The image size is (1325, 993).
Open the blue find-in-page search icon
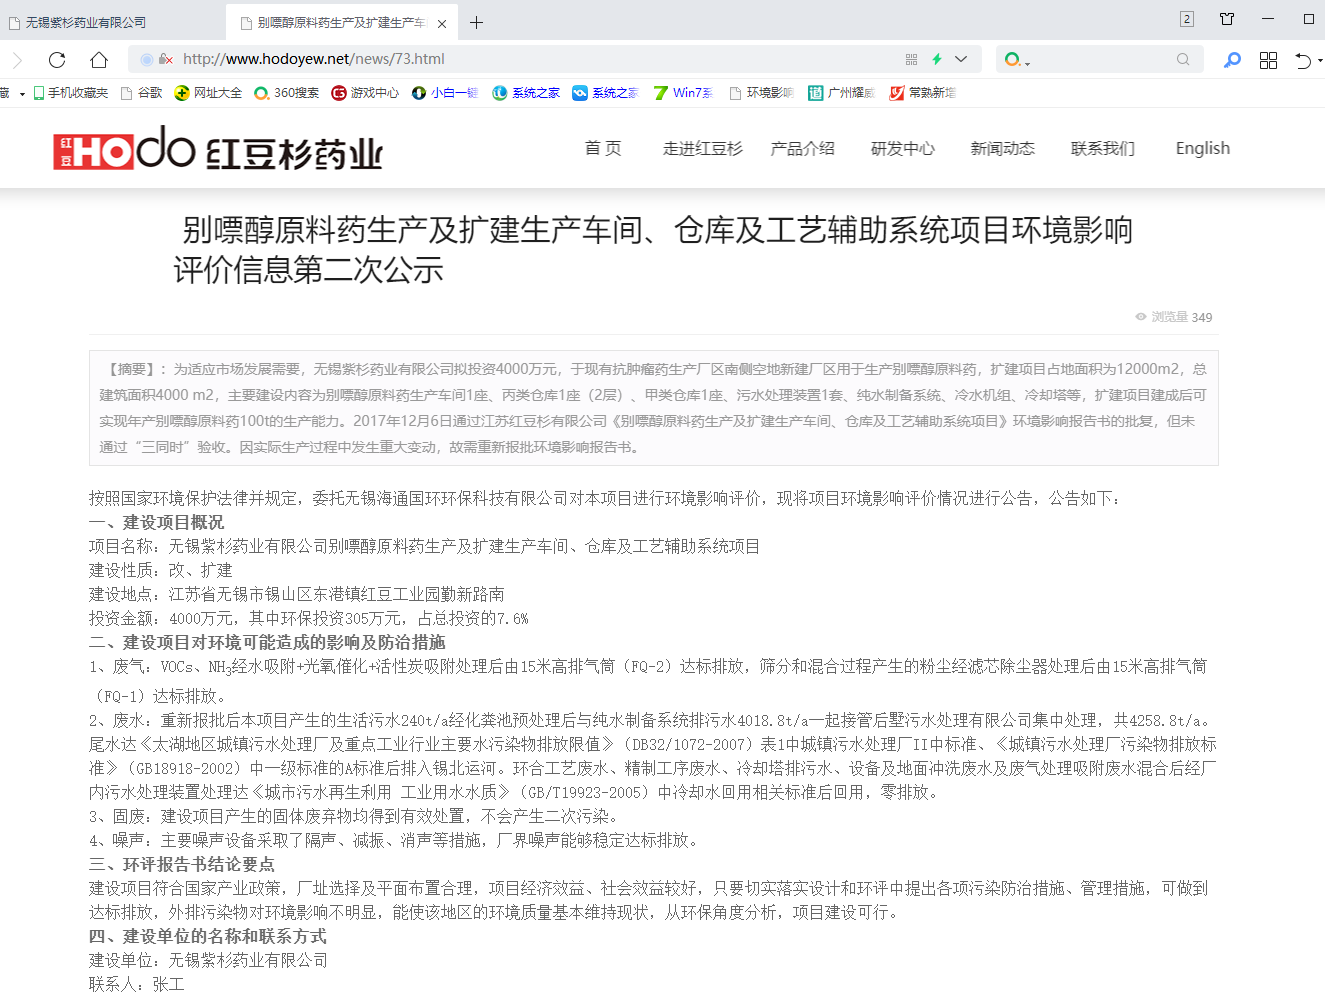pyautogui.click(x=1232, y=60)
